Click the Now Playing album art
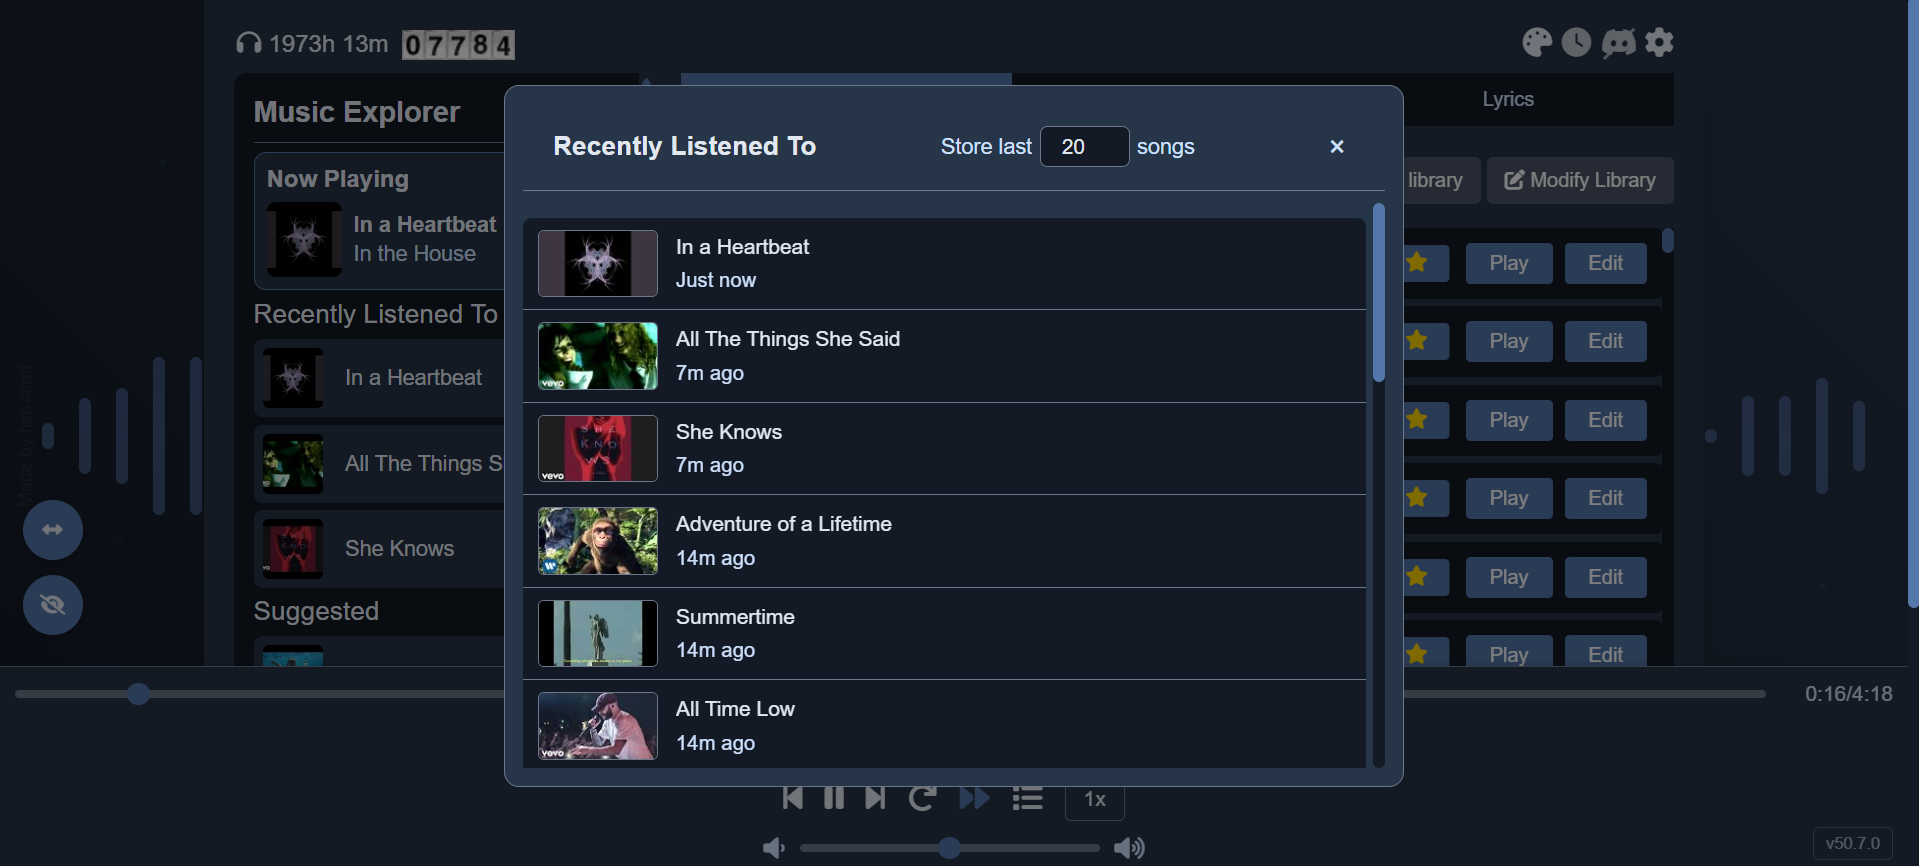 tap(305, 240)
